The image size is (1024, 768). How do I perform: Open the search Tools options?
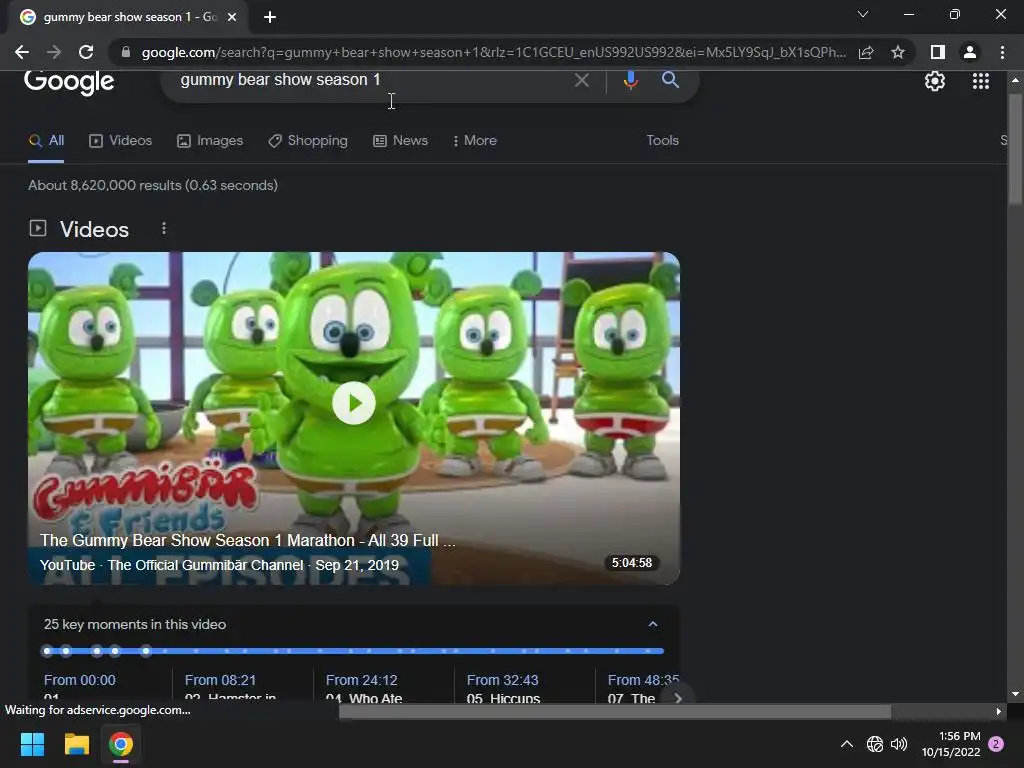(662, 140)
